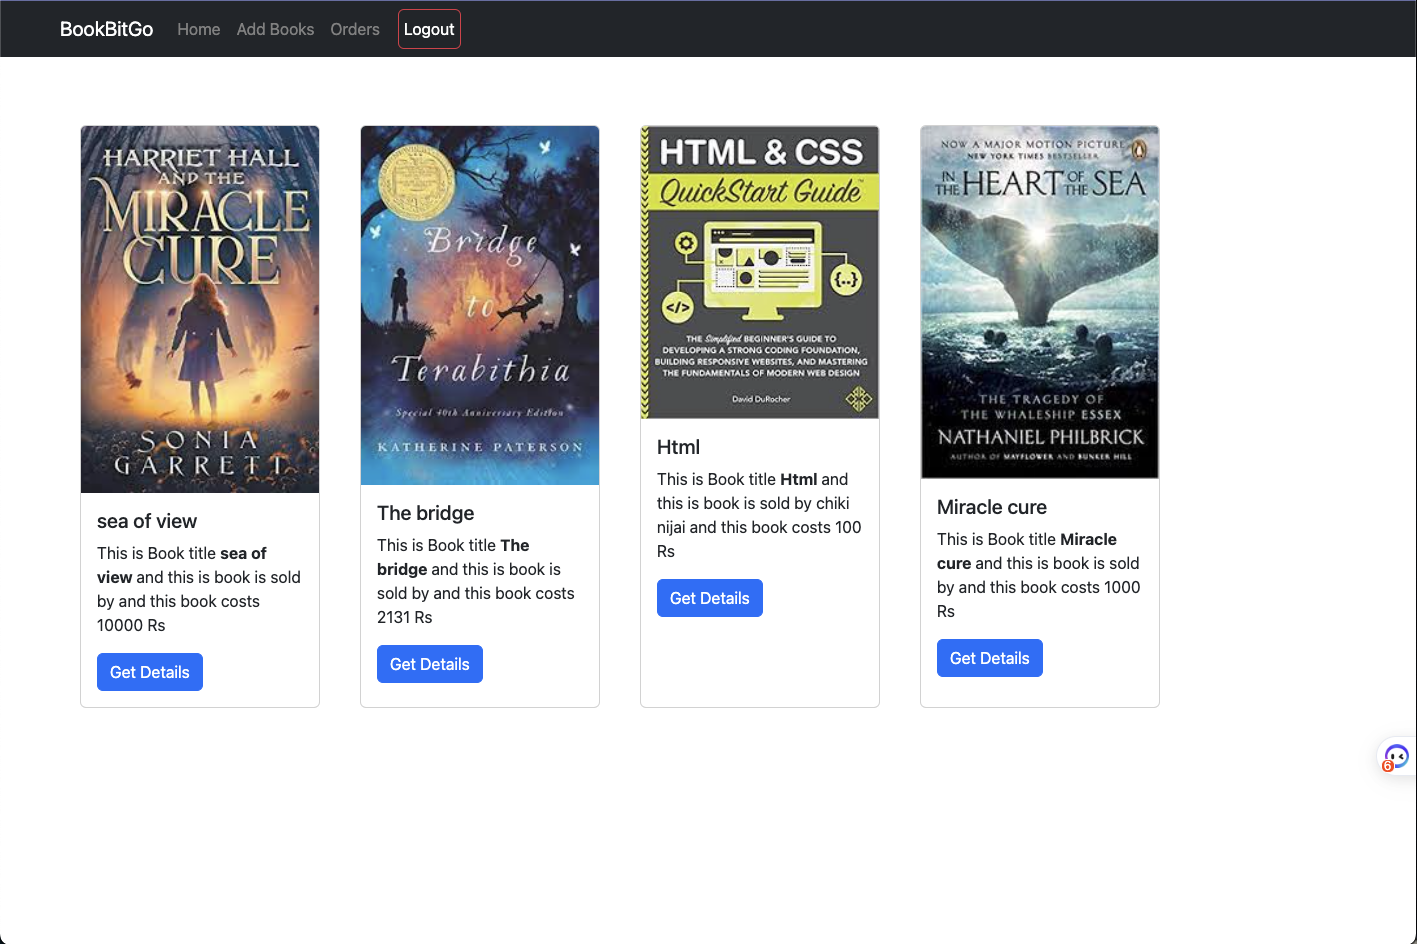1417x944 pixels.
Task: Open the HTML & CSS QuickStart Guide cover
Action: (760, 272)
